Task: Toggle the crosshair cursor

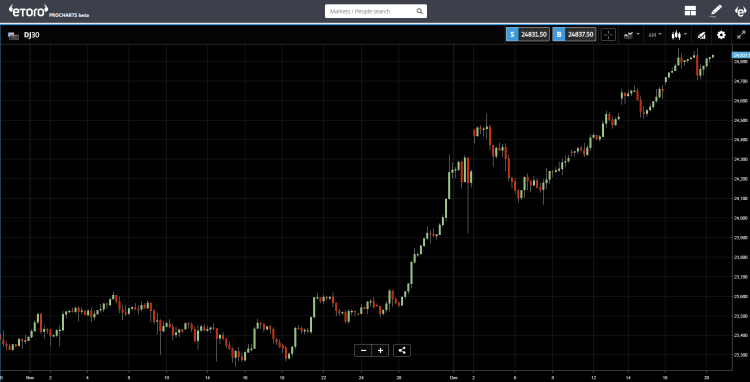Action: [608, 35]
